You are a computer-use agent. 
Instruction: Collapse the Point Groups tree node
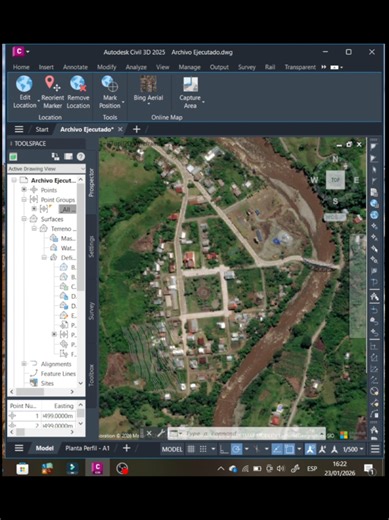pyautogui.click(x=24, y=199)
